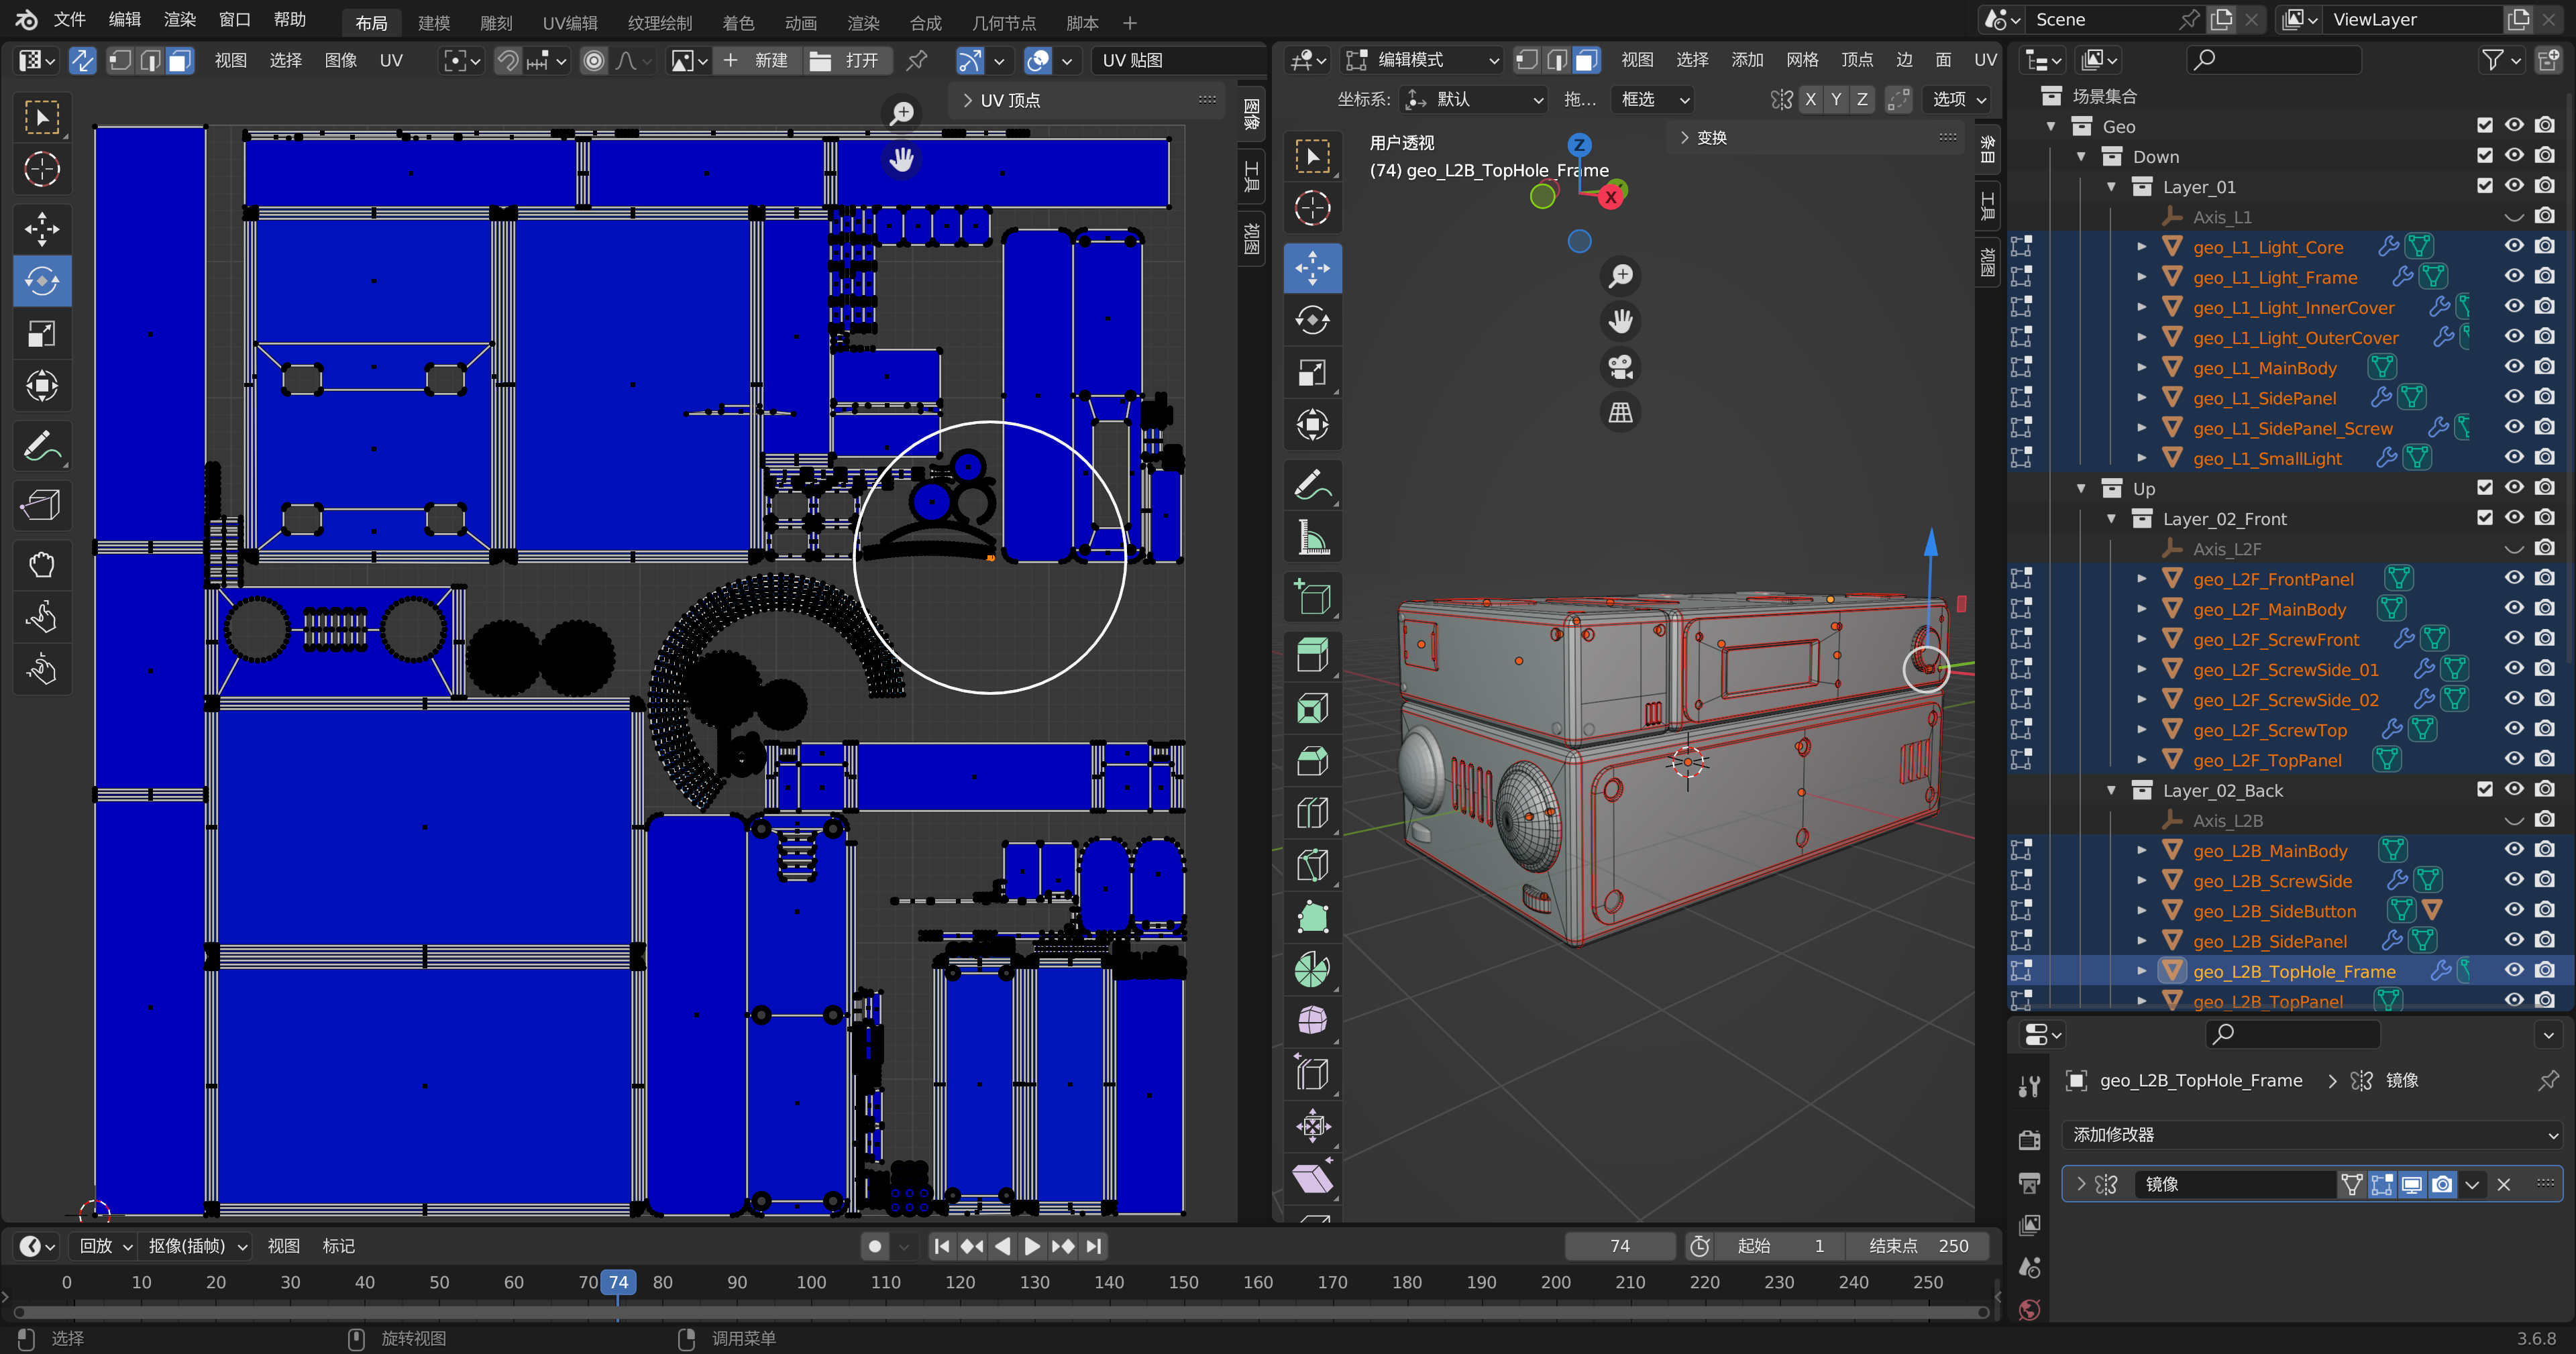Select the Rotate tool in 3D viewport

tap(1312, 320)
